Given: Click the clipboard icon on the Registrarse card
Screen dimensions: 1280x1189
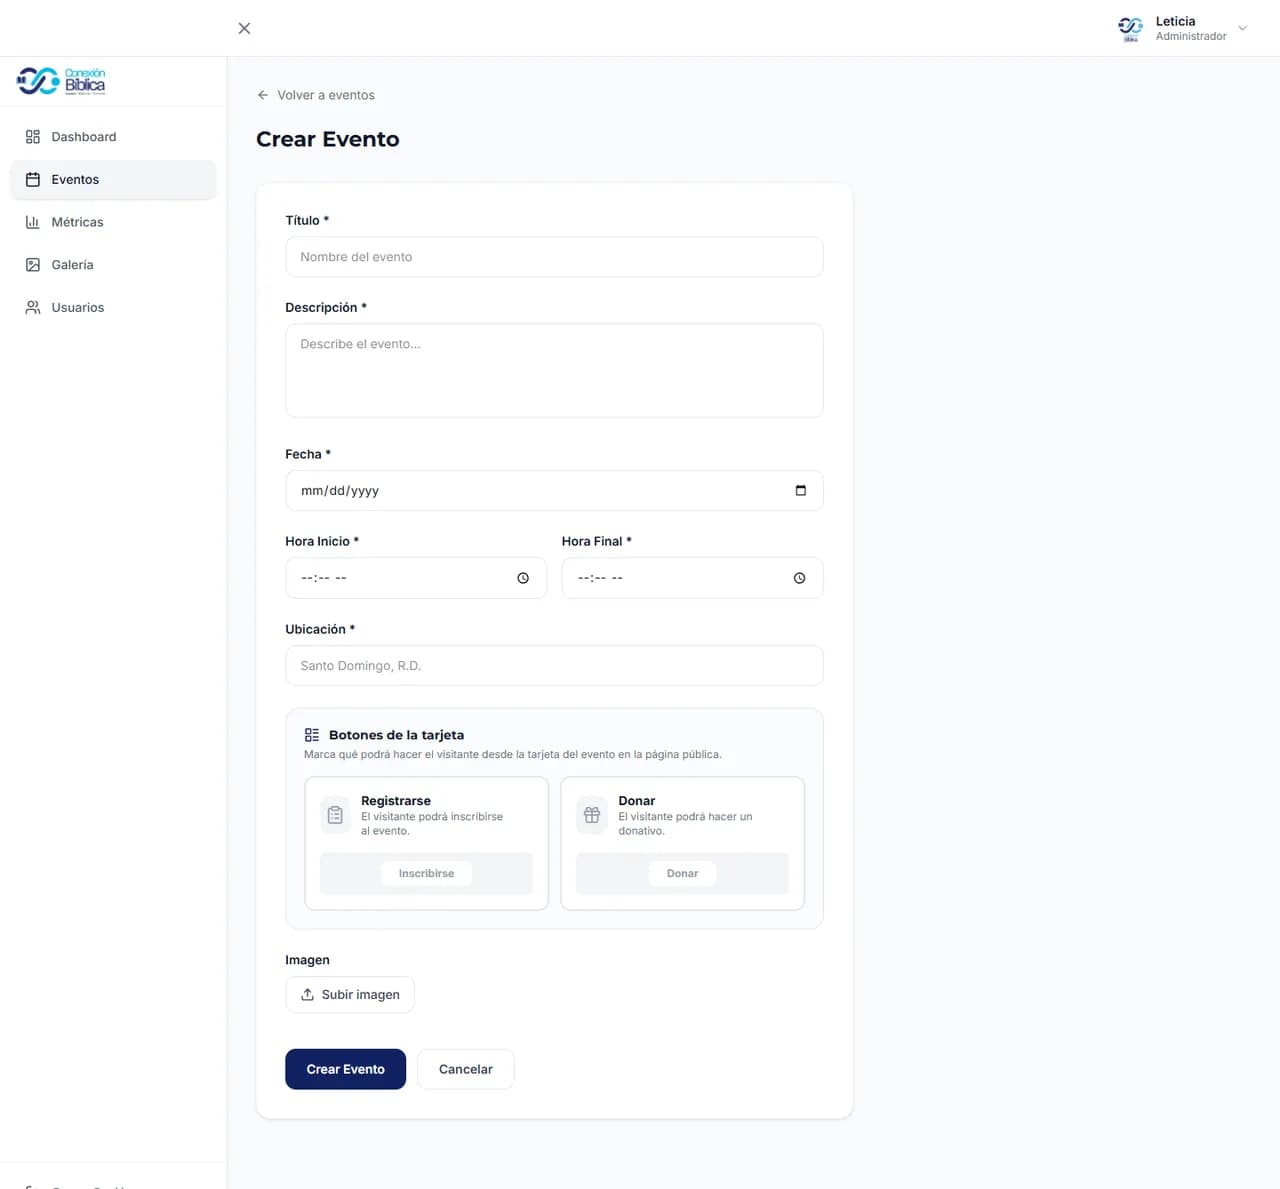Looking at the screenshot, I should pyautogui.click(x=335, y=815).
